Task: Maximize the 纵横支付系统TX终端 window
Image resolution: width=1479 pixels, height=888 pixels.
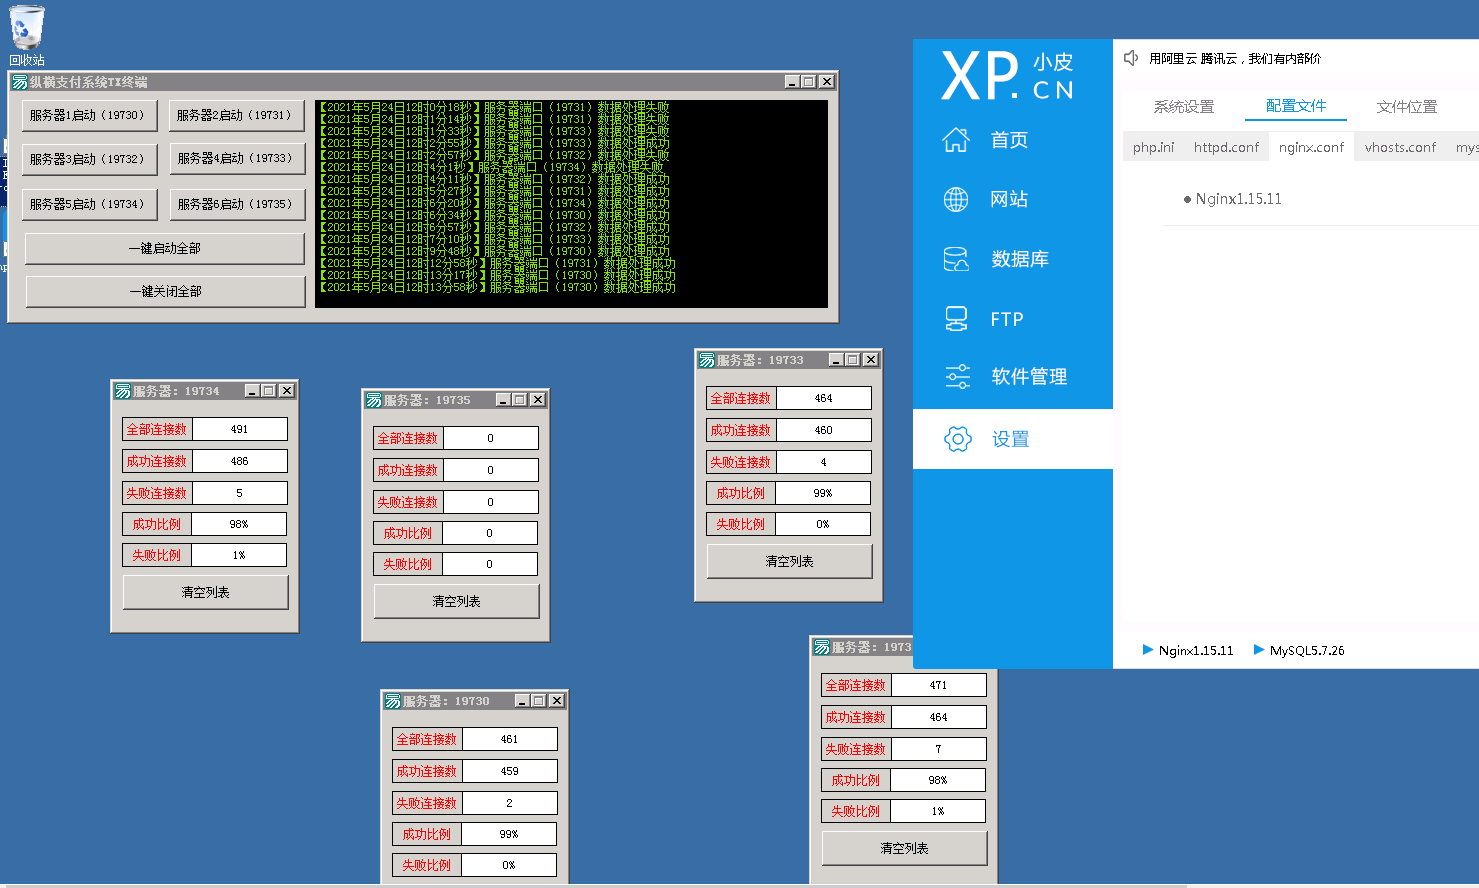Action: coord(809,82)
